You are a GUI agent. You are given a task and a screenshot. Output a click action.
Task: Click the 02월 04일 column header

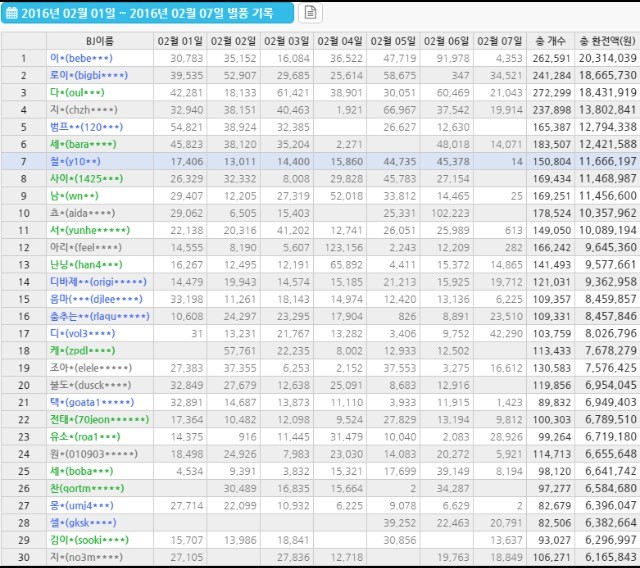[340, 41]
